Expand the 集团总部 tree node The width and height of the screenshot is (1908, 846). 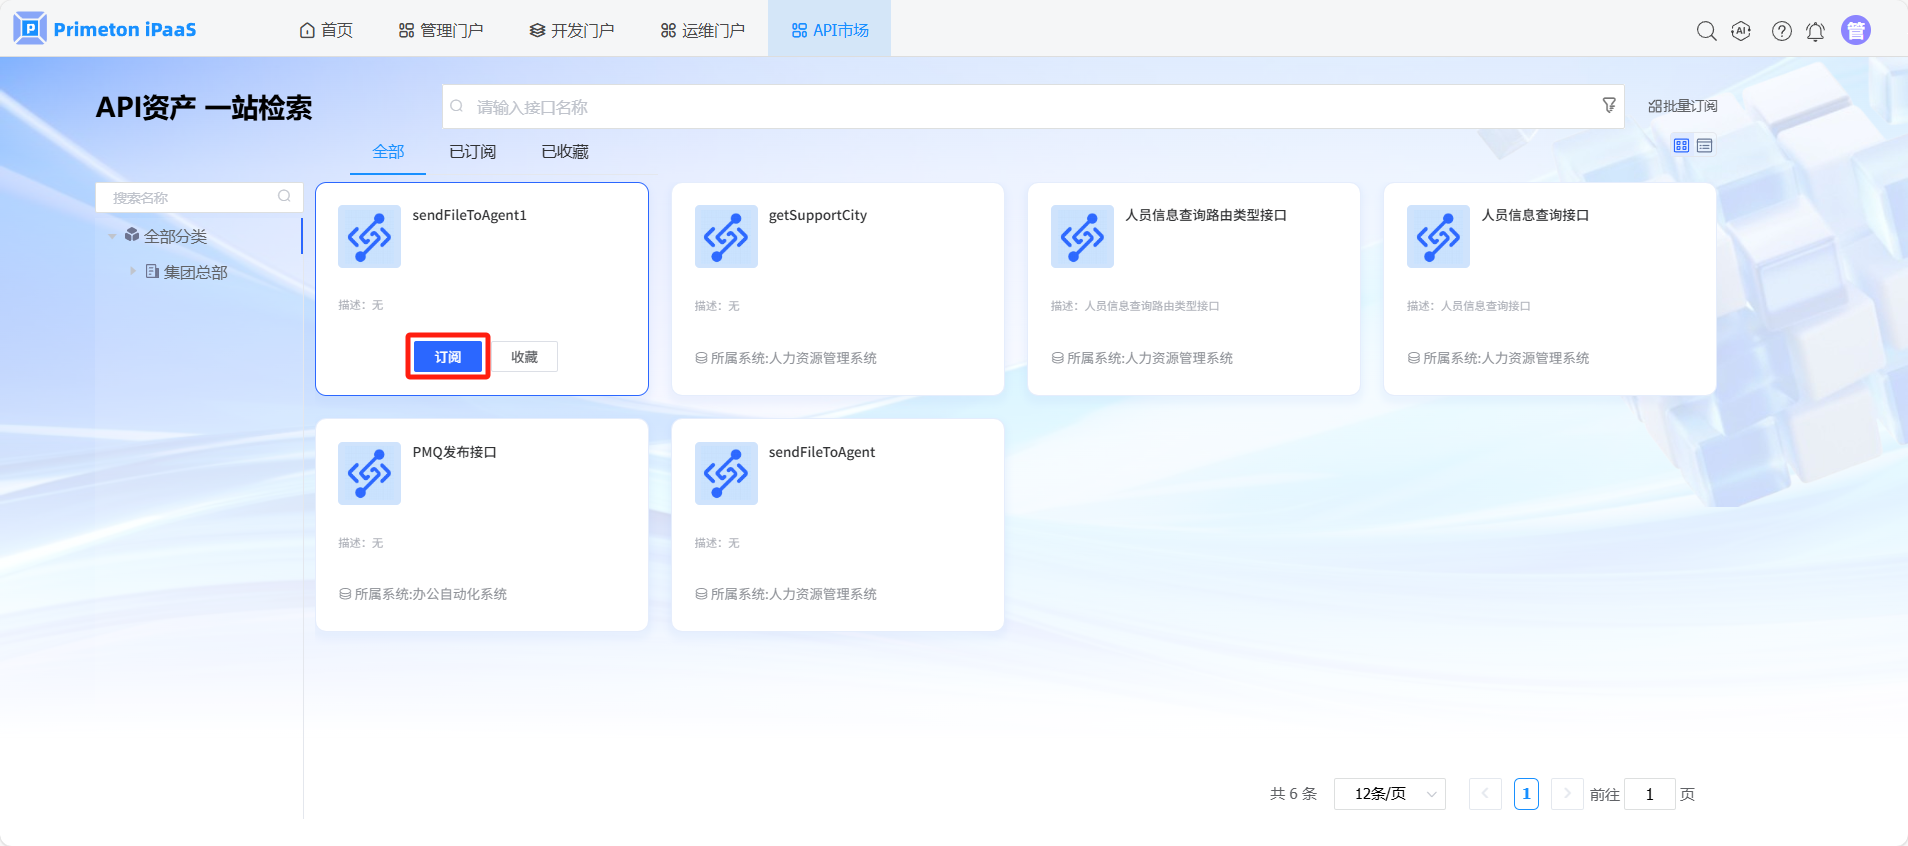[x=132, y=271]
